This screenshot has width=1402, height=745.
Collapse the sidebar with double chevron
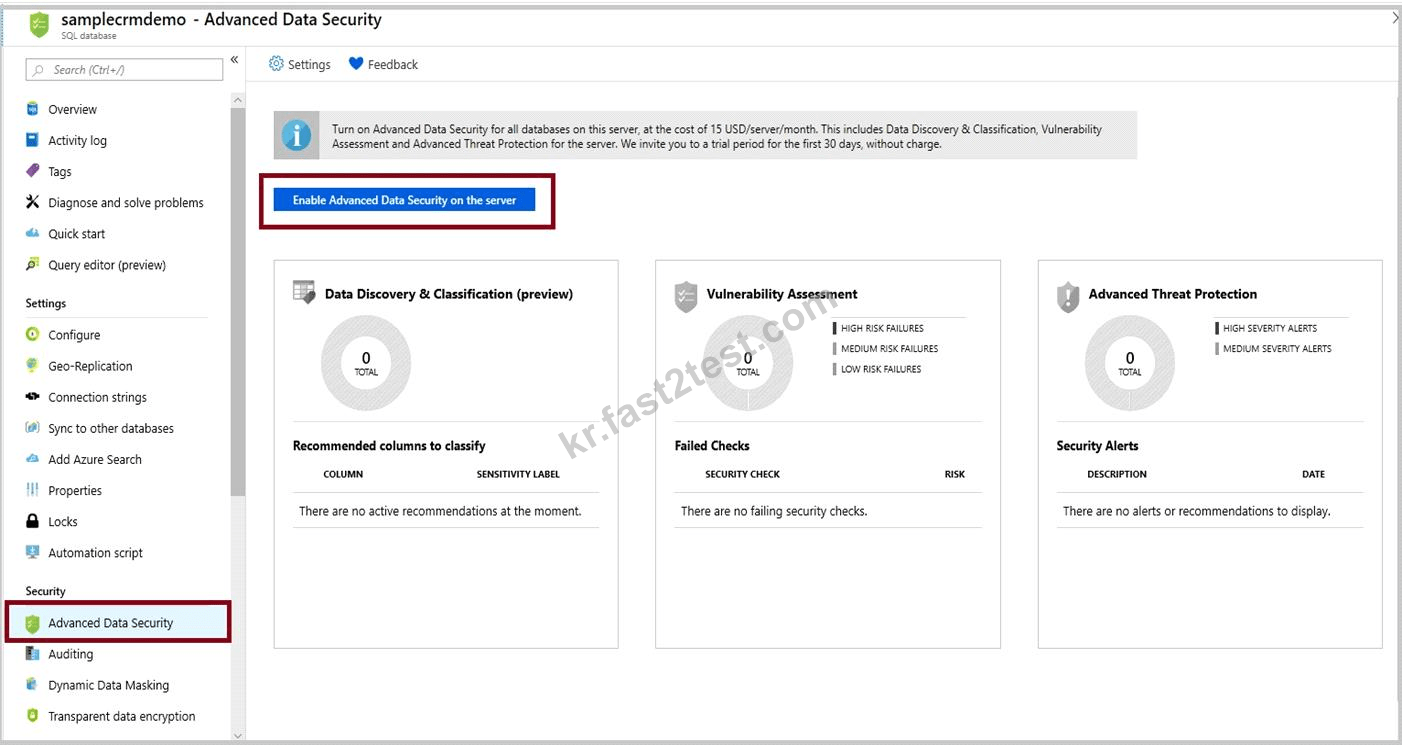(x=235, y=60)
